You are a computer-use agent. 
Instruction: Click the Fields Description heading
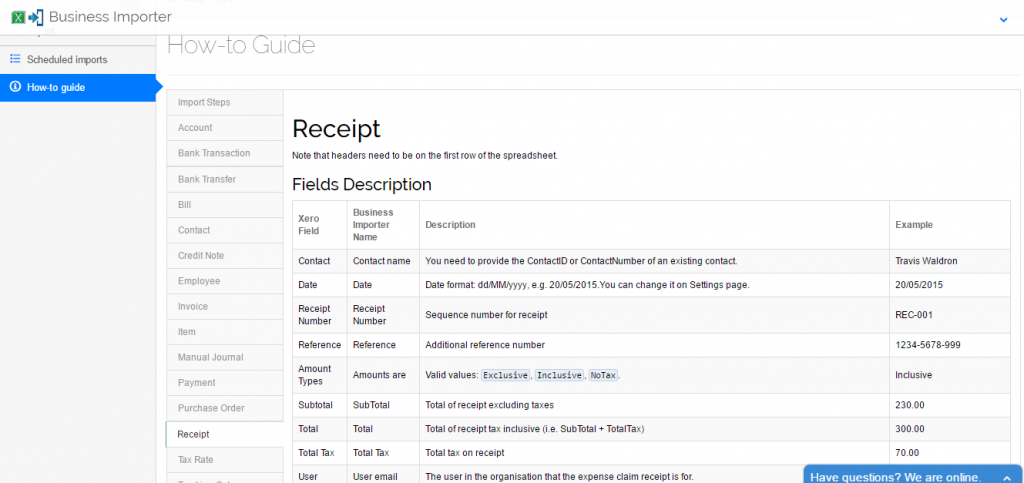pyautogui.click(x=362, y=185)
